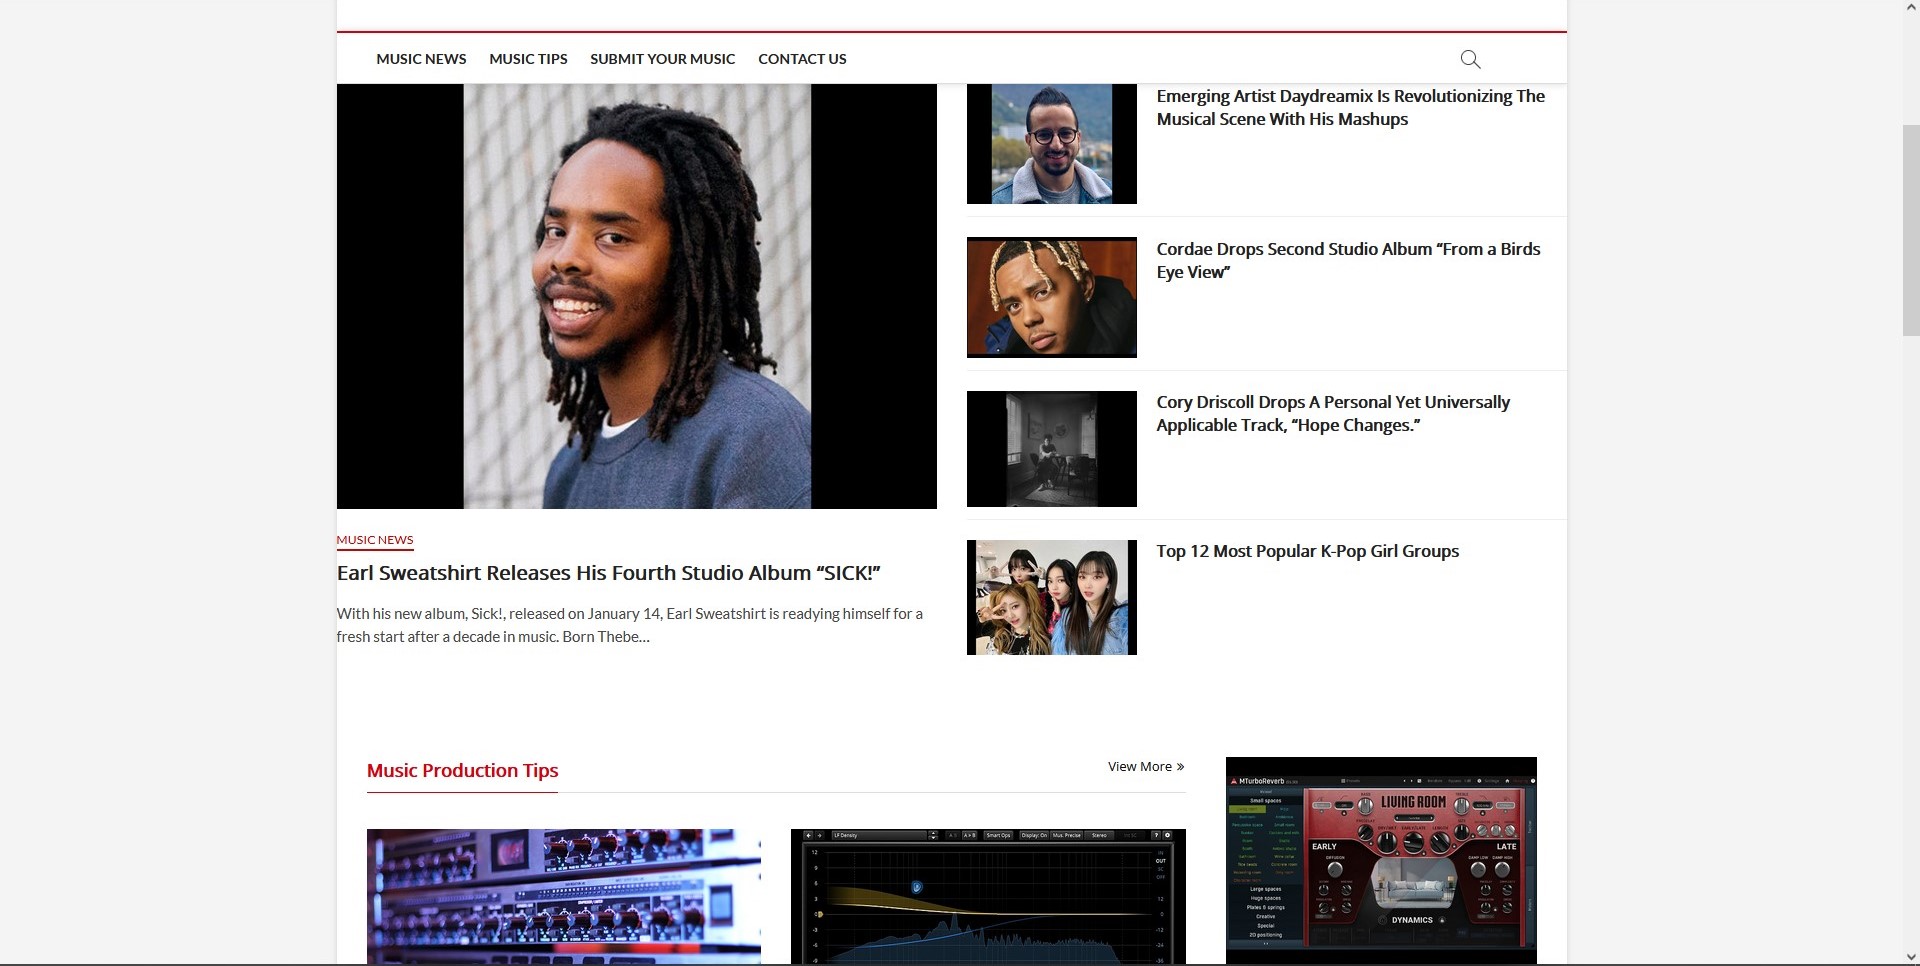The height and width of the screenshot is (966, 1920).
Task: Click the Cordae thumbnail image
Action: 1051,297
